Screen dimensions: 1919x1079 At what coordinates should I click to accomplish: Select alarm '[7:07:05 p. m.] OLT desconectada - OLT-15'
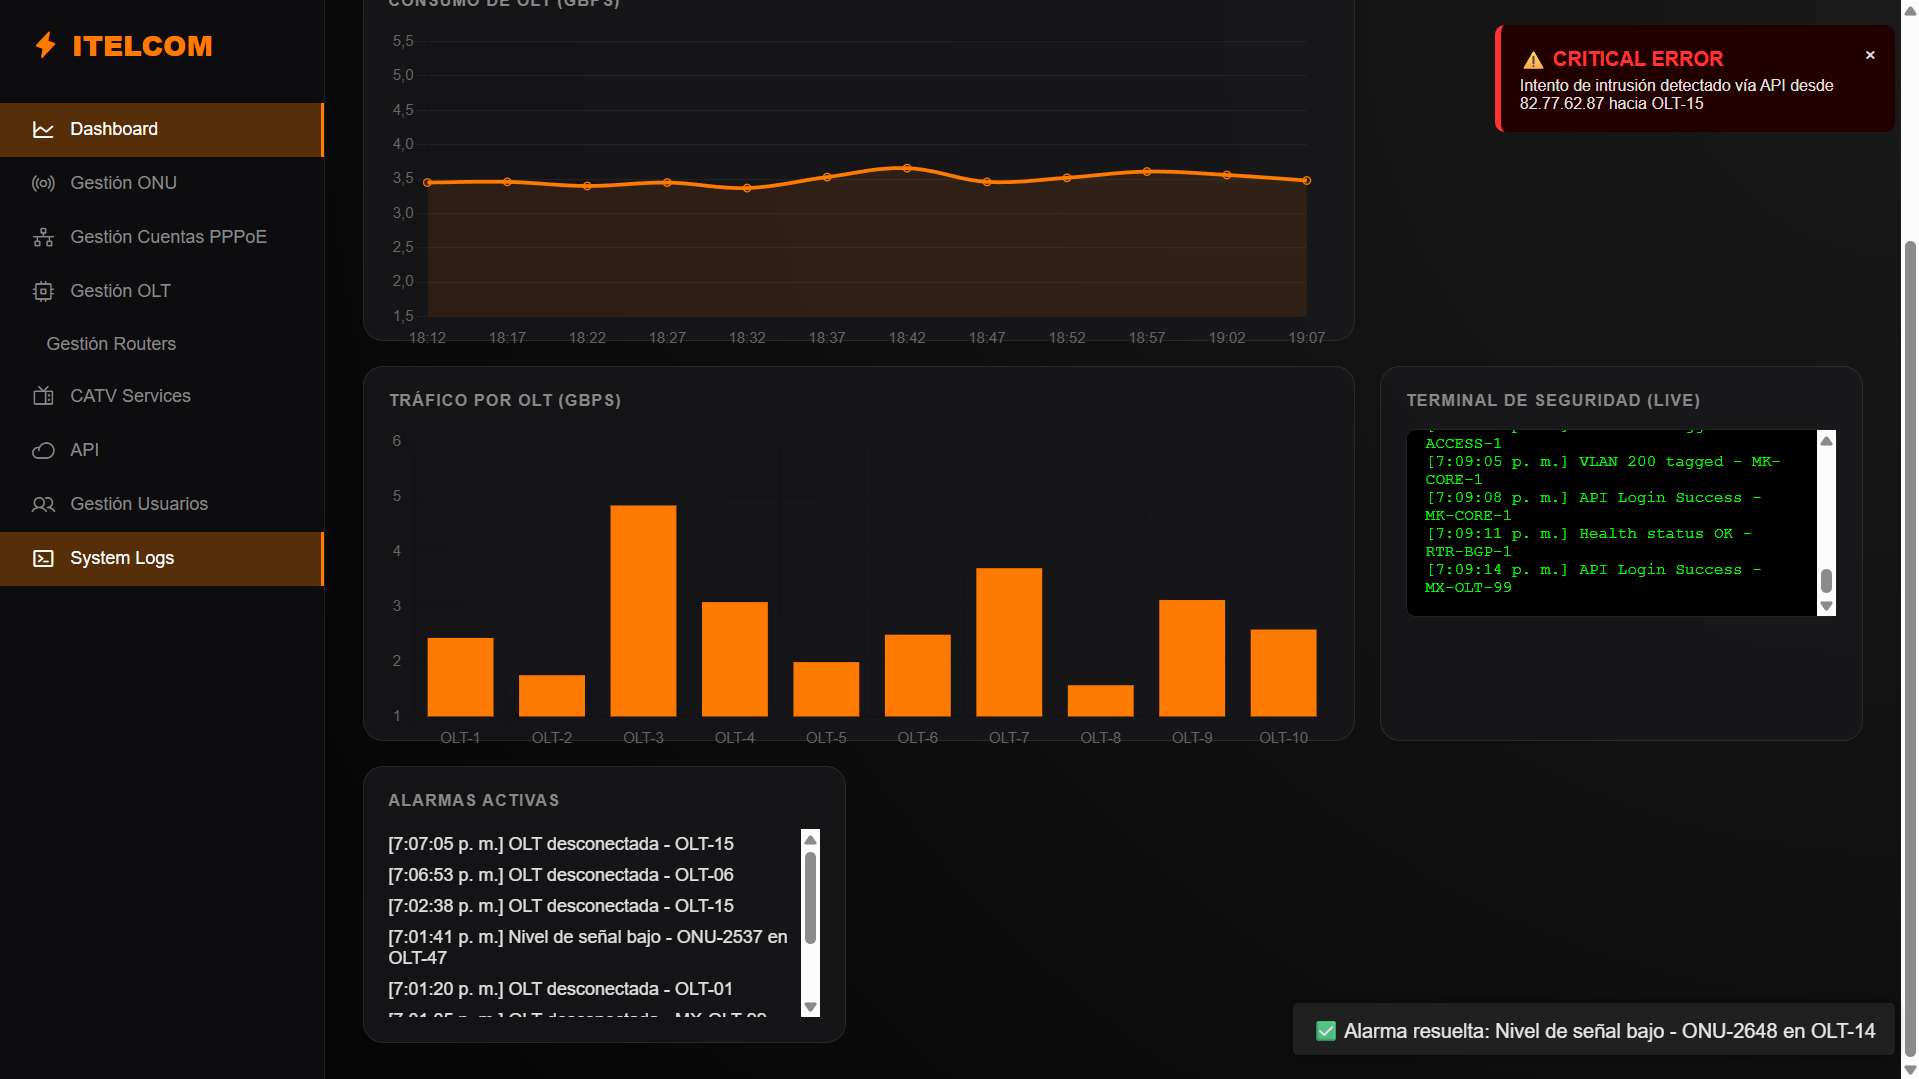tap(561, 844)
